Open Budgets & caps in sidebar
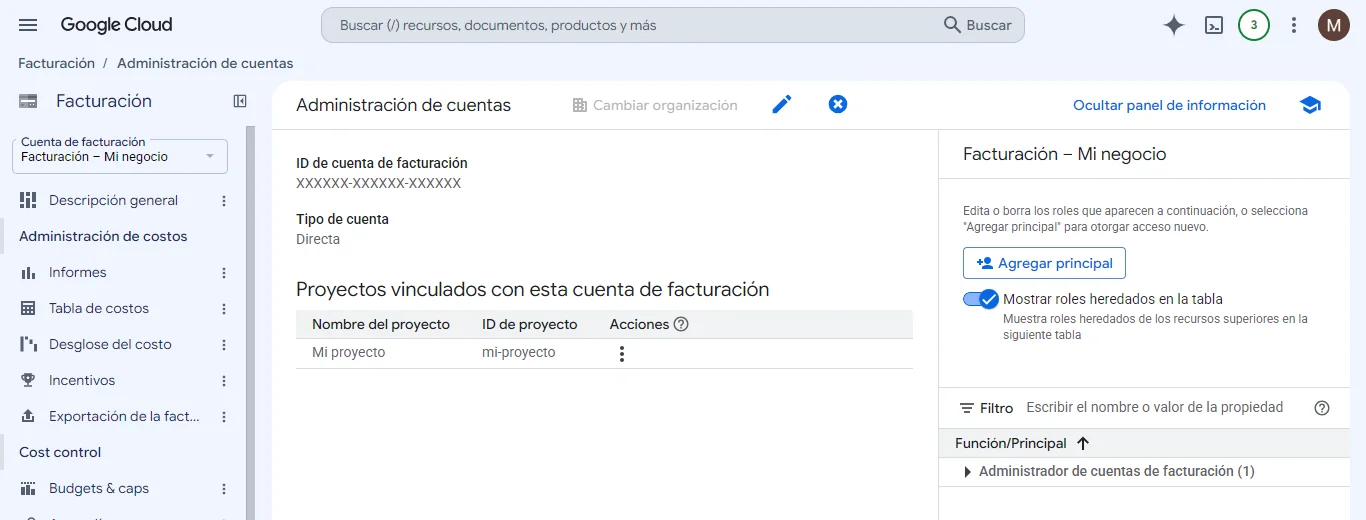The height and width of the screenshot is (520, 1366). coord(99,488)
